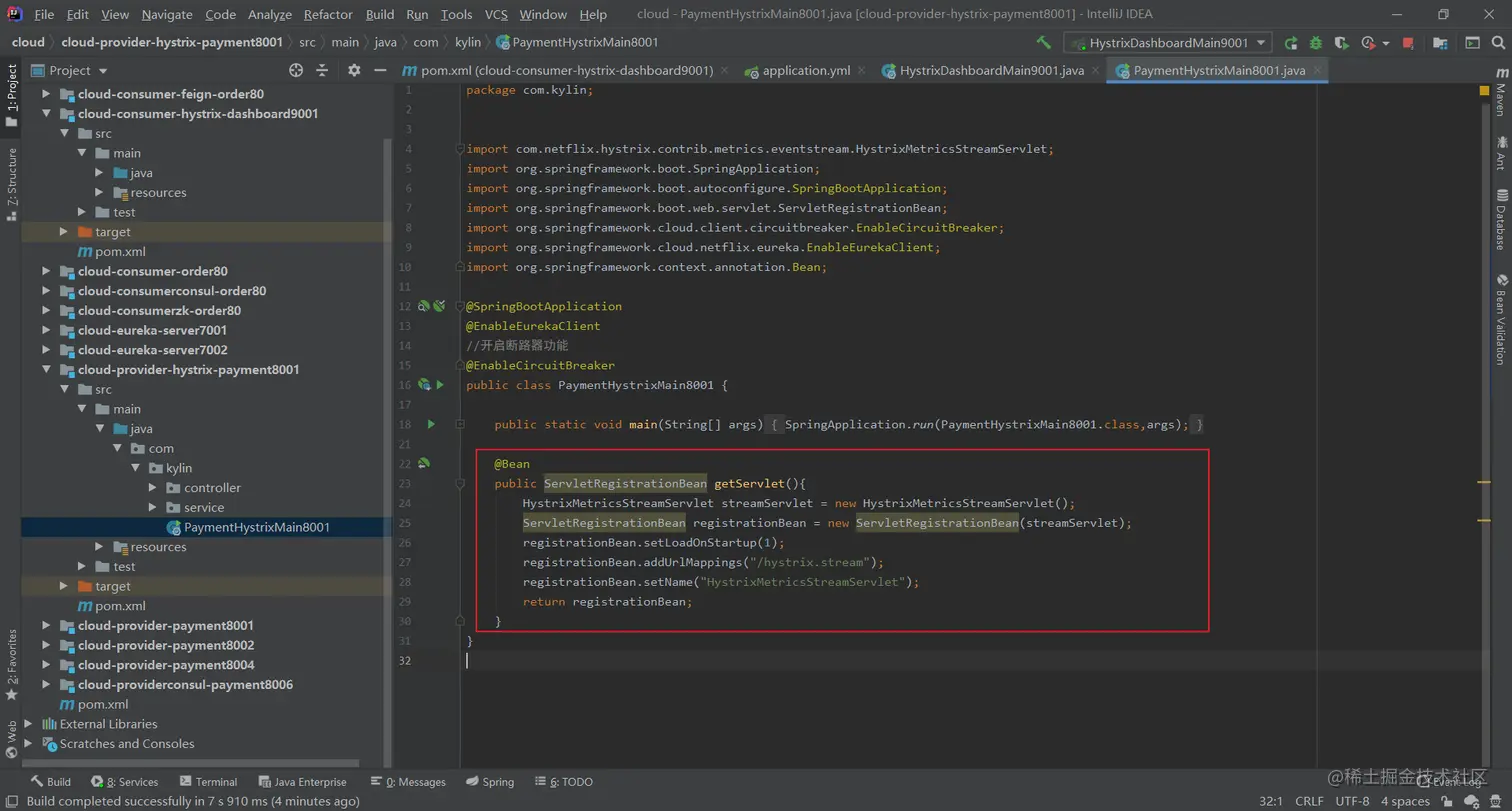Stop the running application with red square

click(x=1408, y=43)
